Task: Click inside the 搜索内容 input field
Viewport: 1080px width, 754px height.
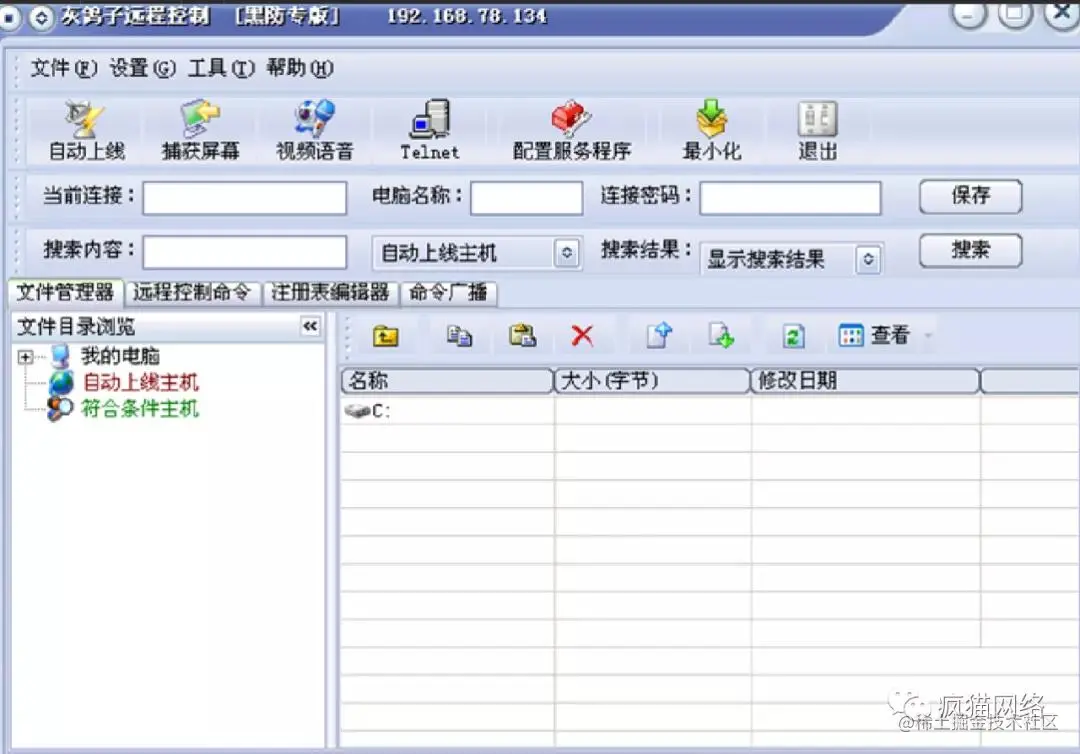Action: [x=244, y=253]
